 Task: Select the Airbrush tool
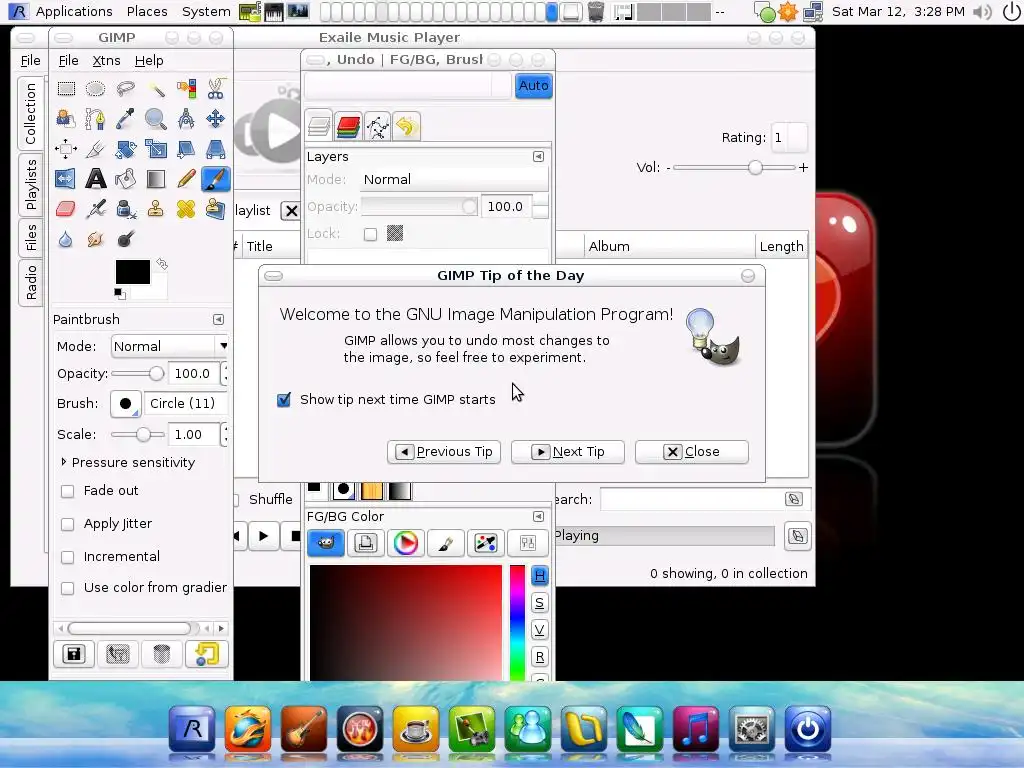[95, 209]
